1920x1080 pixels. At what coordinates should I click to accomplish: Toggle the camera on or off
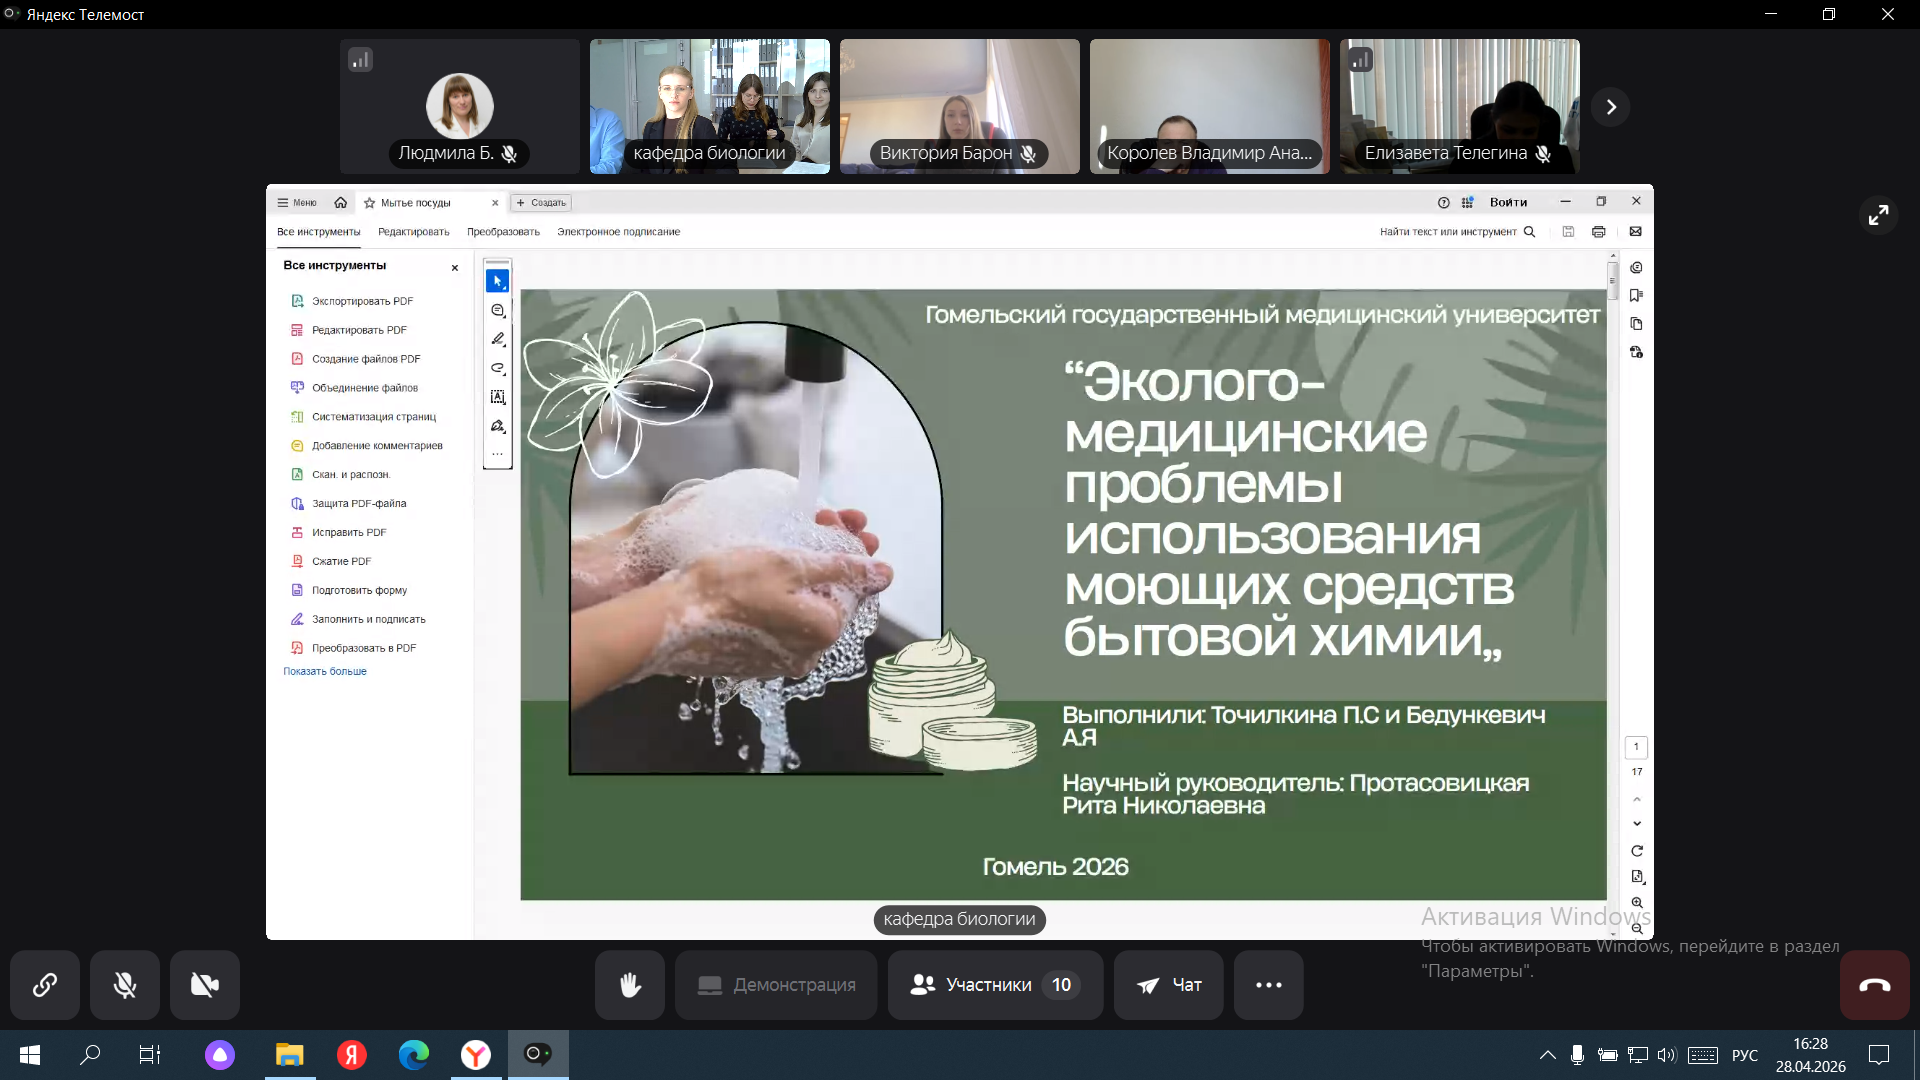coord(205,985)
